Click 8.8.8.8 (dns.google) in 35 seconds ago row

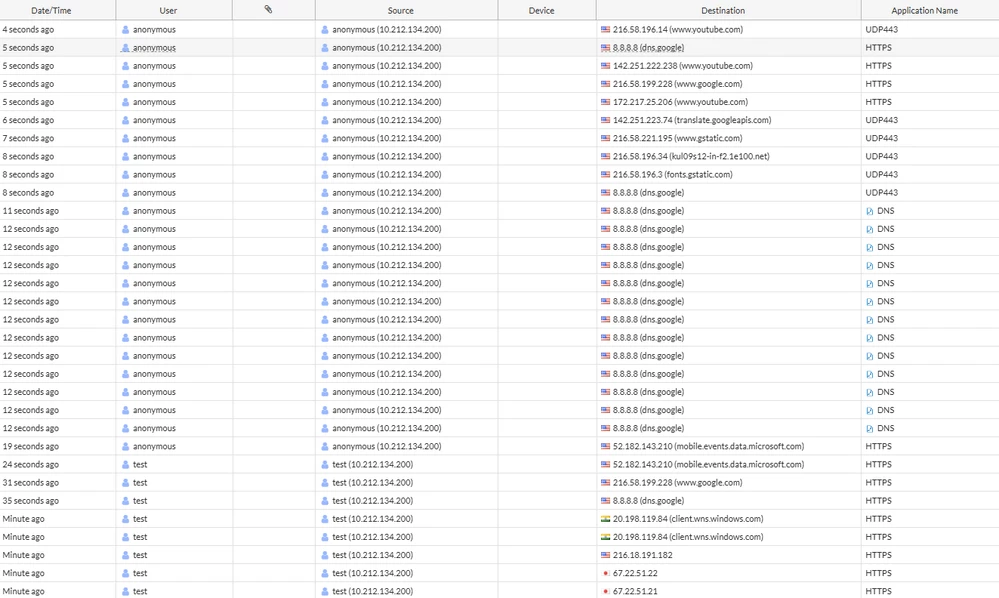point(648,501)
